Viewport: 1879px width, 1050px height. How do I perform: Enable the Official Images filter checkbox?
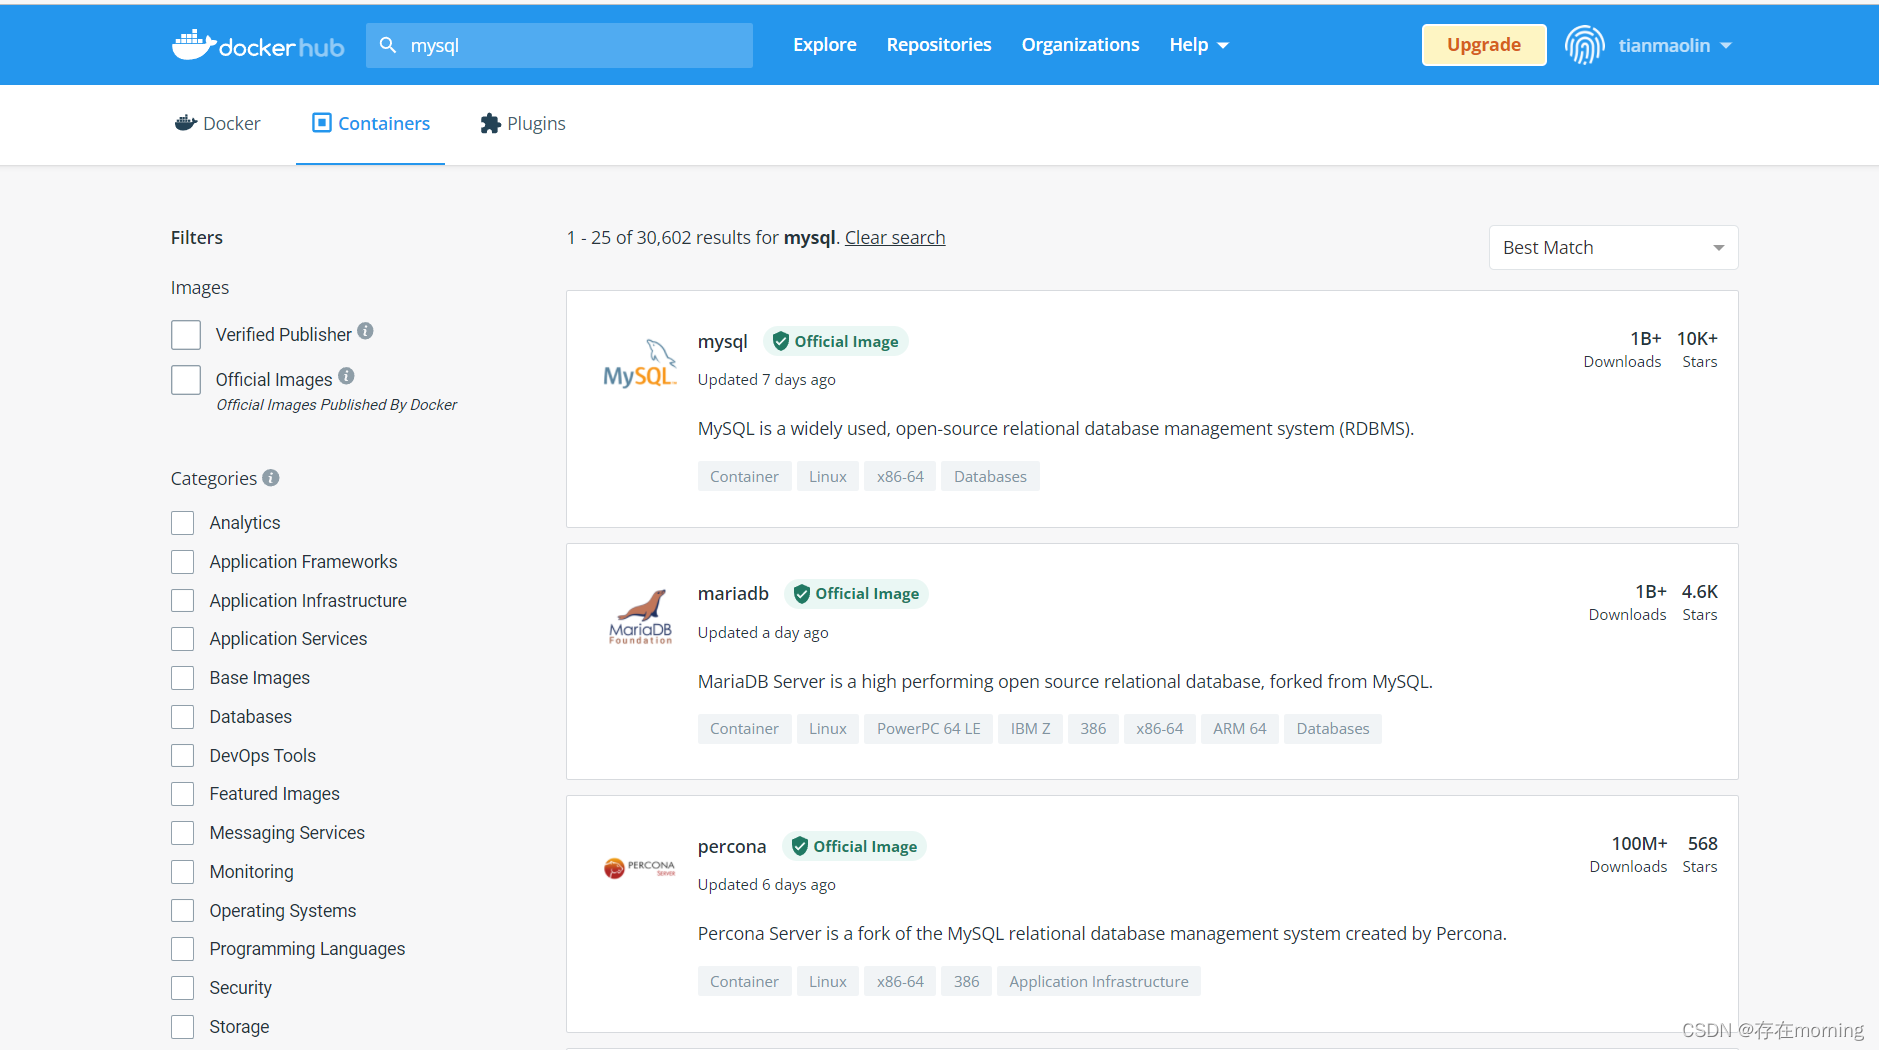(186, 380)
